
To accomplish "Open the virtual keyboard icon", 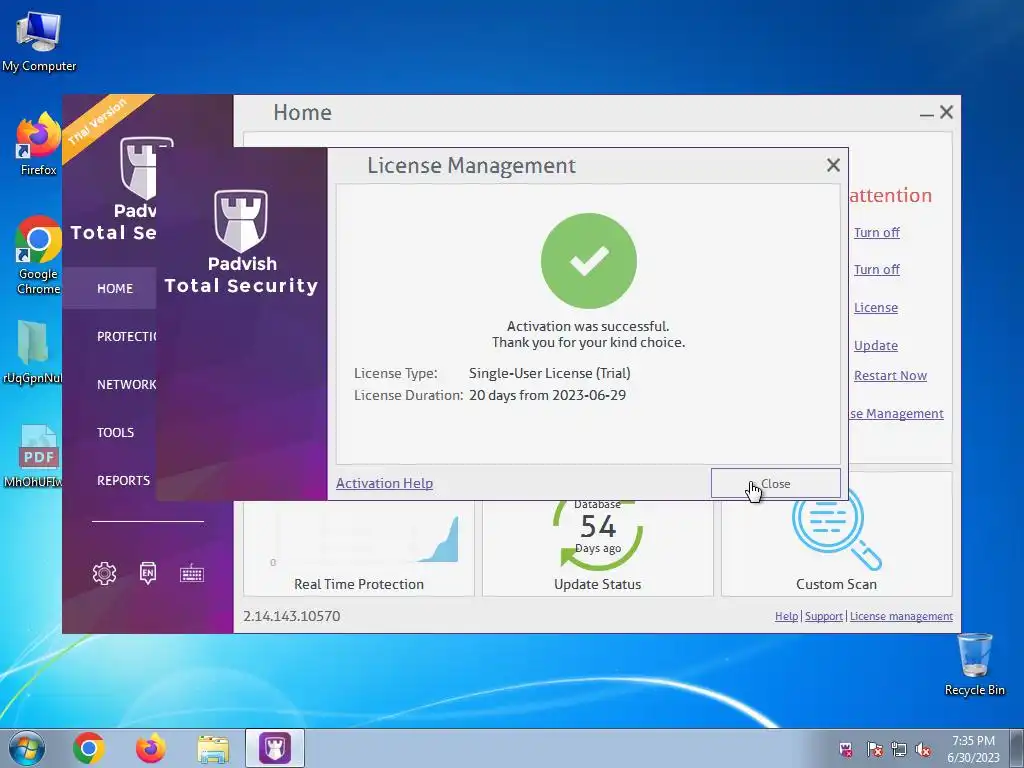I will click(192, 573).
